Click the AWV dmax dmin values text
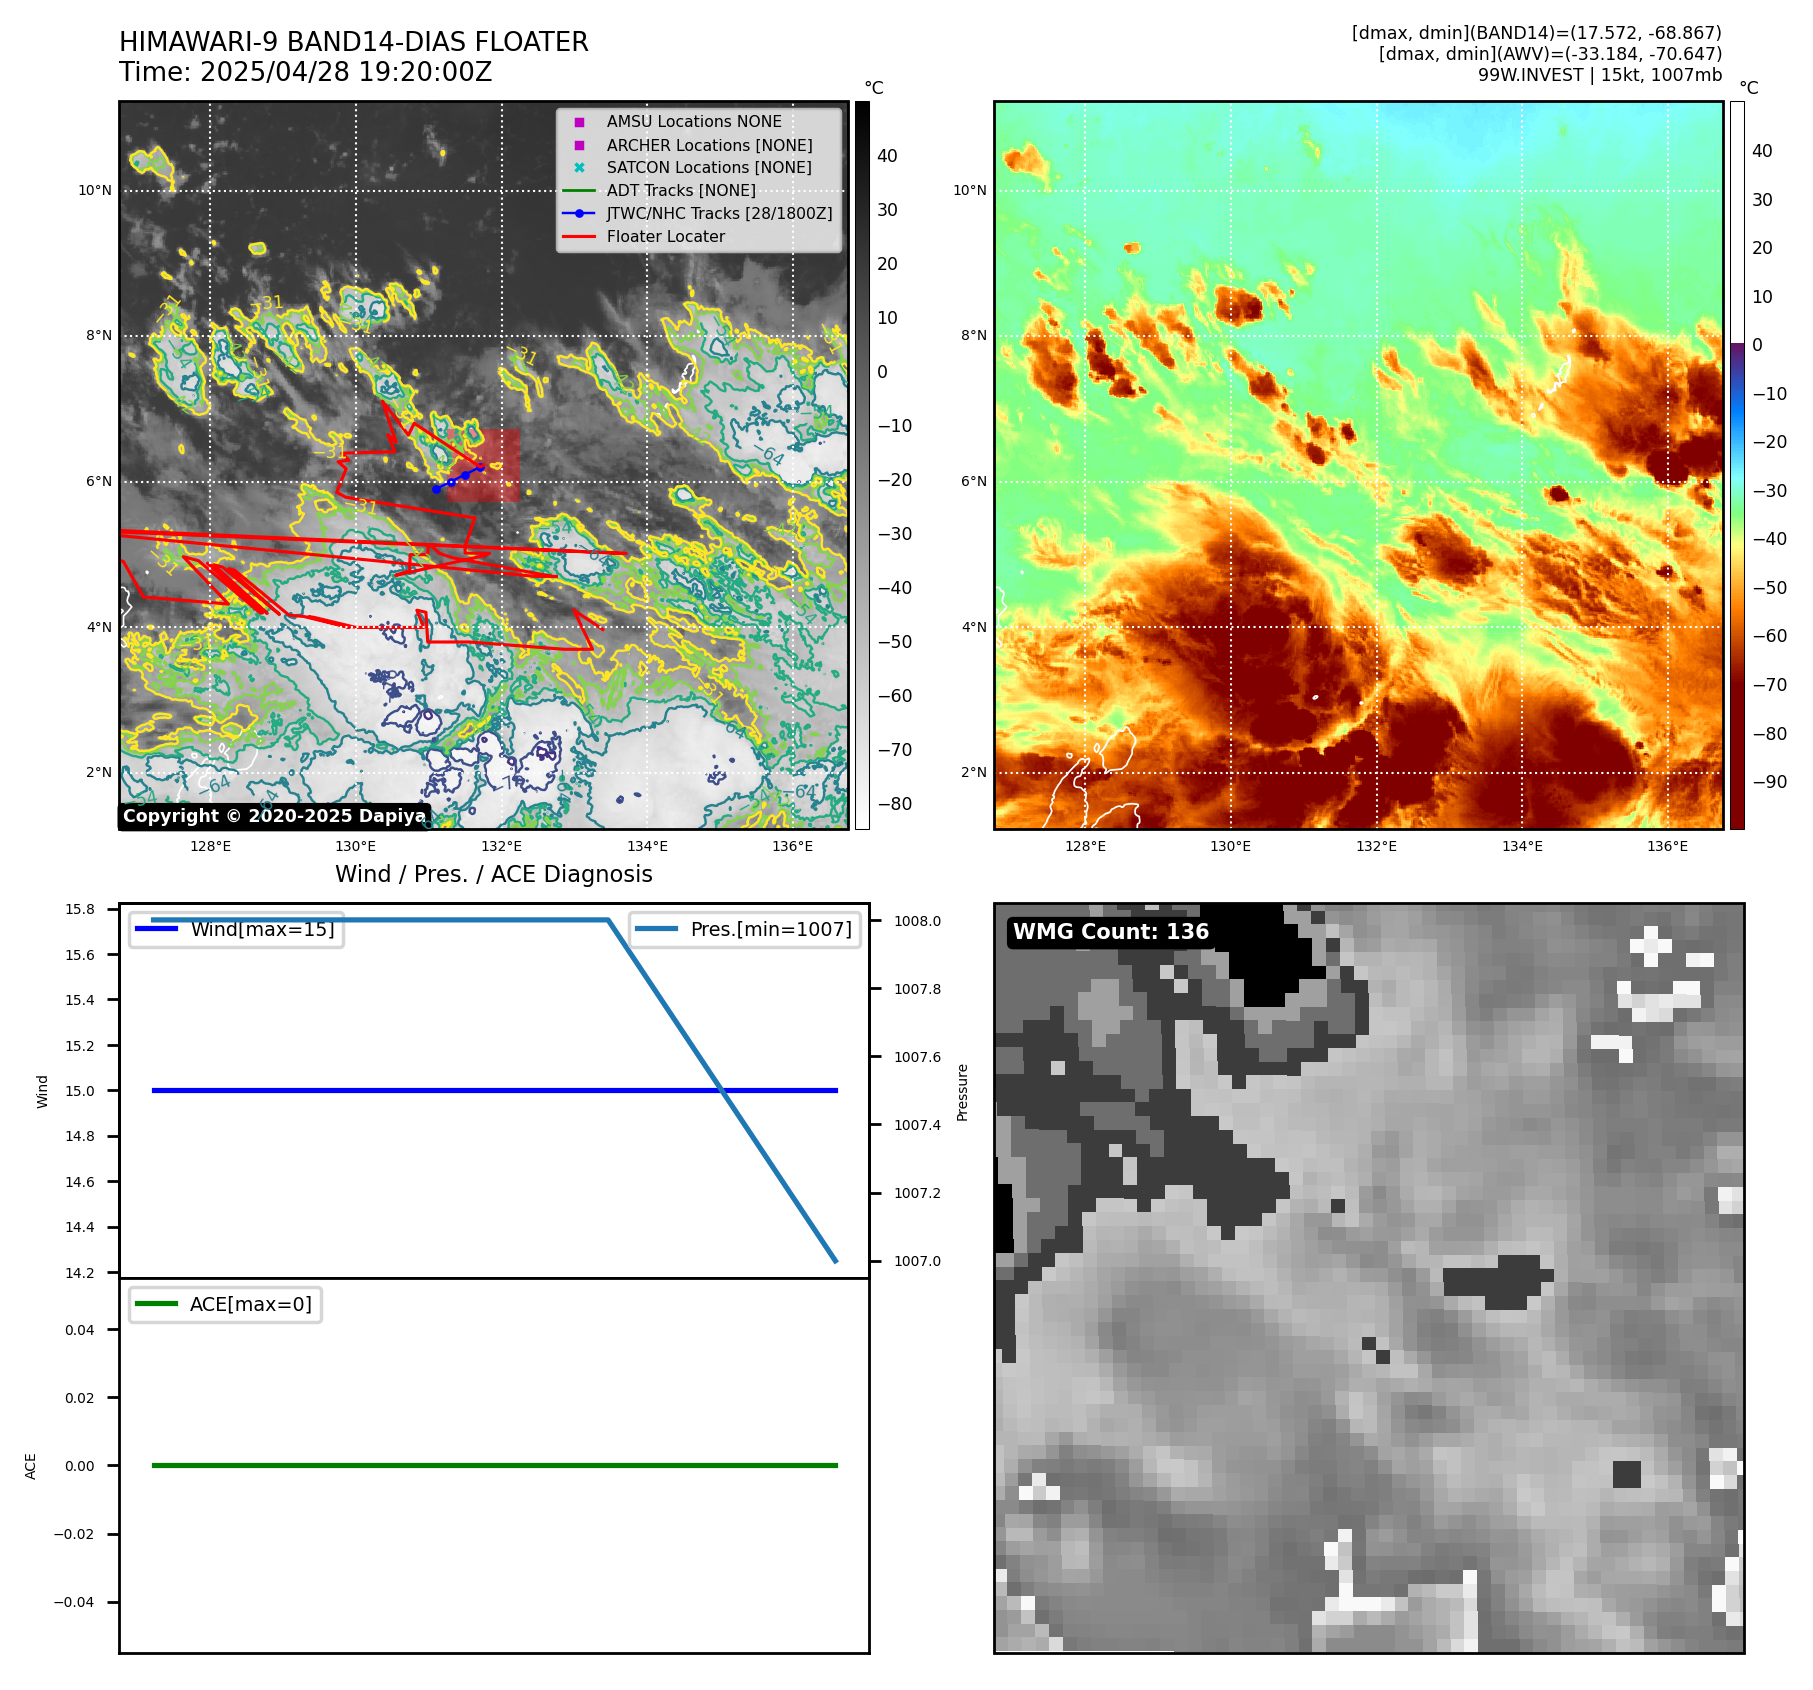1813x1690 pixels. pyautogui.click(x=1550, y=54)
